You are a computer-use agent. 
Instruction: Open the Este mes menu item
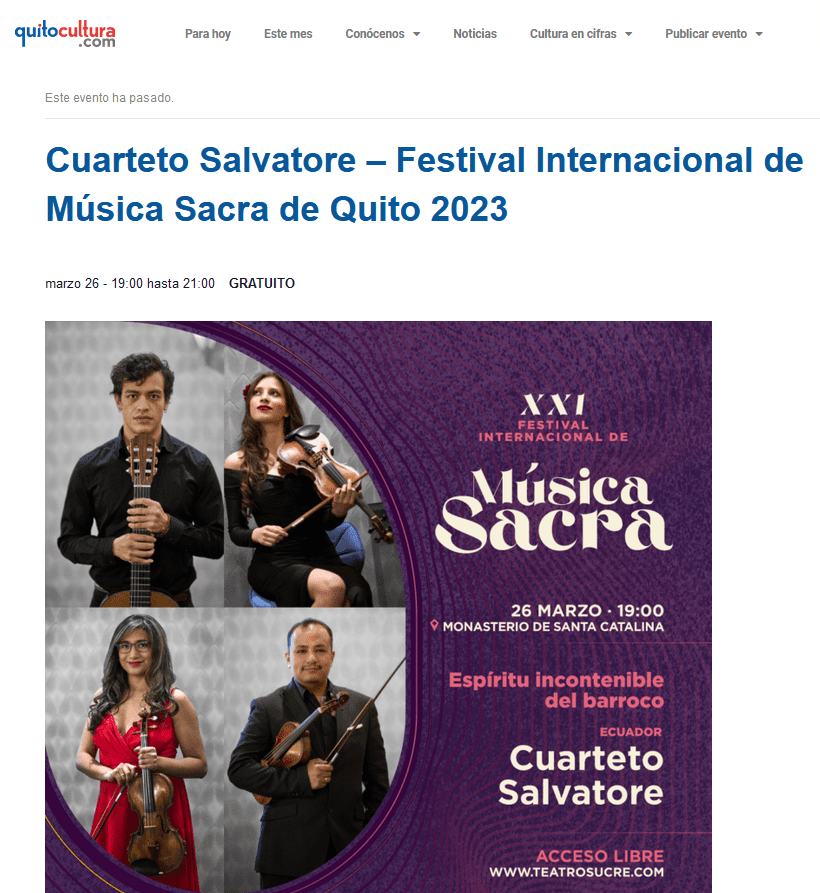tap(288, 34)
